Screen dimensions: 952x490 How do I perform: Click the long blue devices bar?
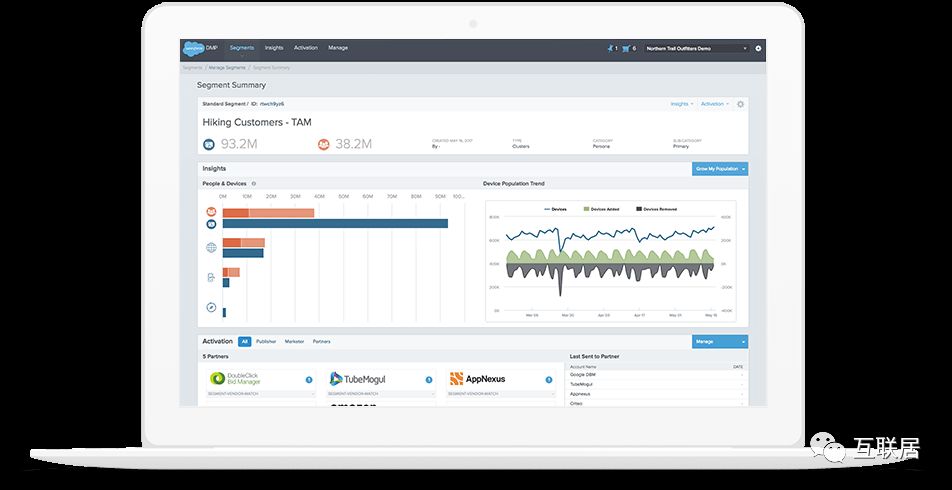pyautogui.click(x=335, y=224)
